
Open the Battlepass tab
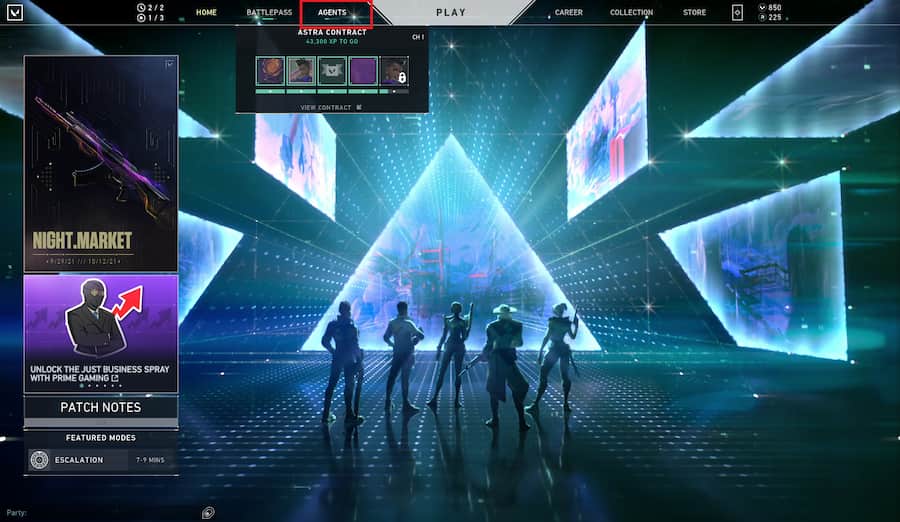pyautogui.click(x=269, y=12)
